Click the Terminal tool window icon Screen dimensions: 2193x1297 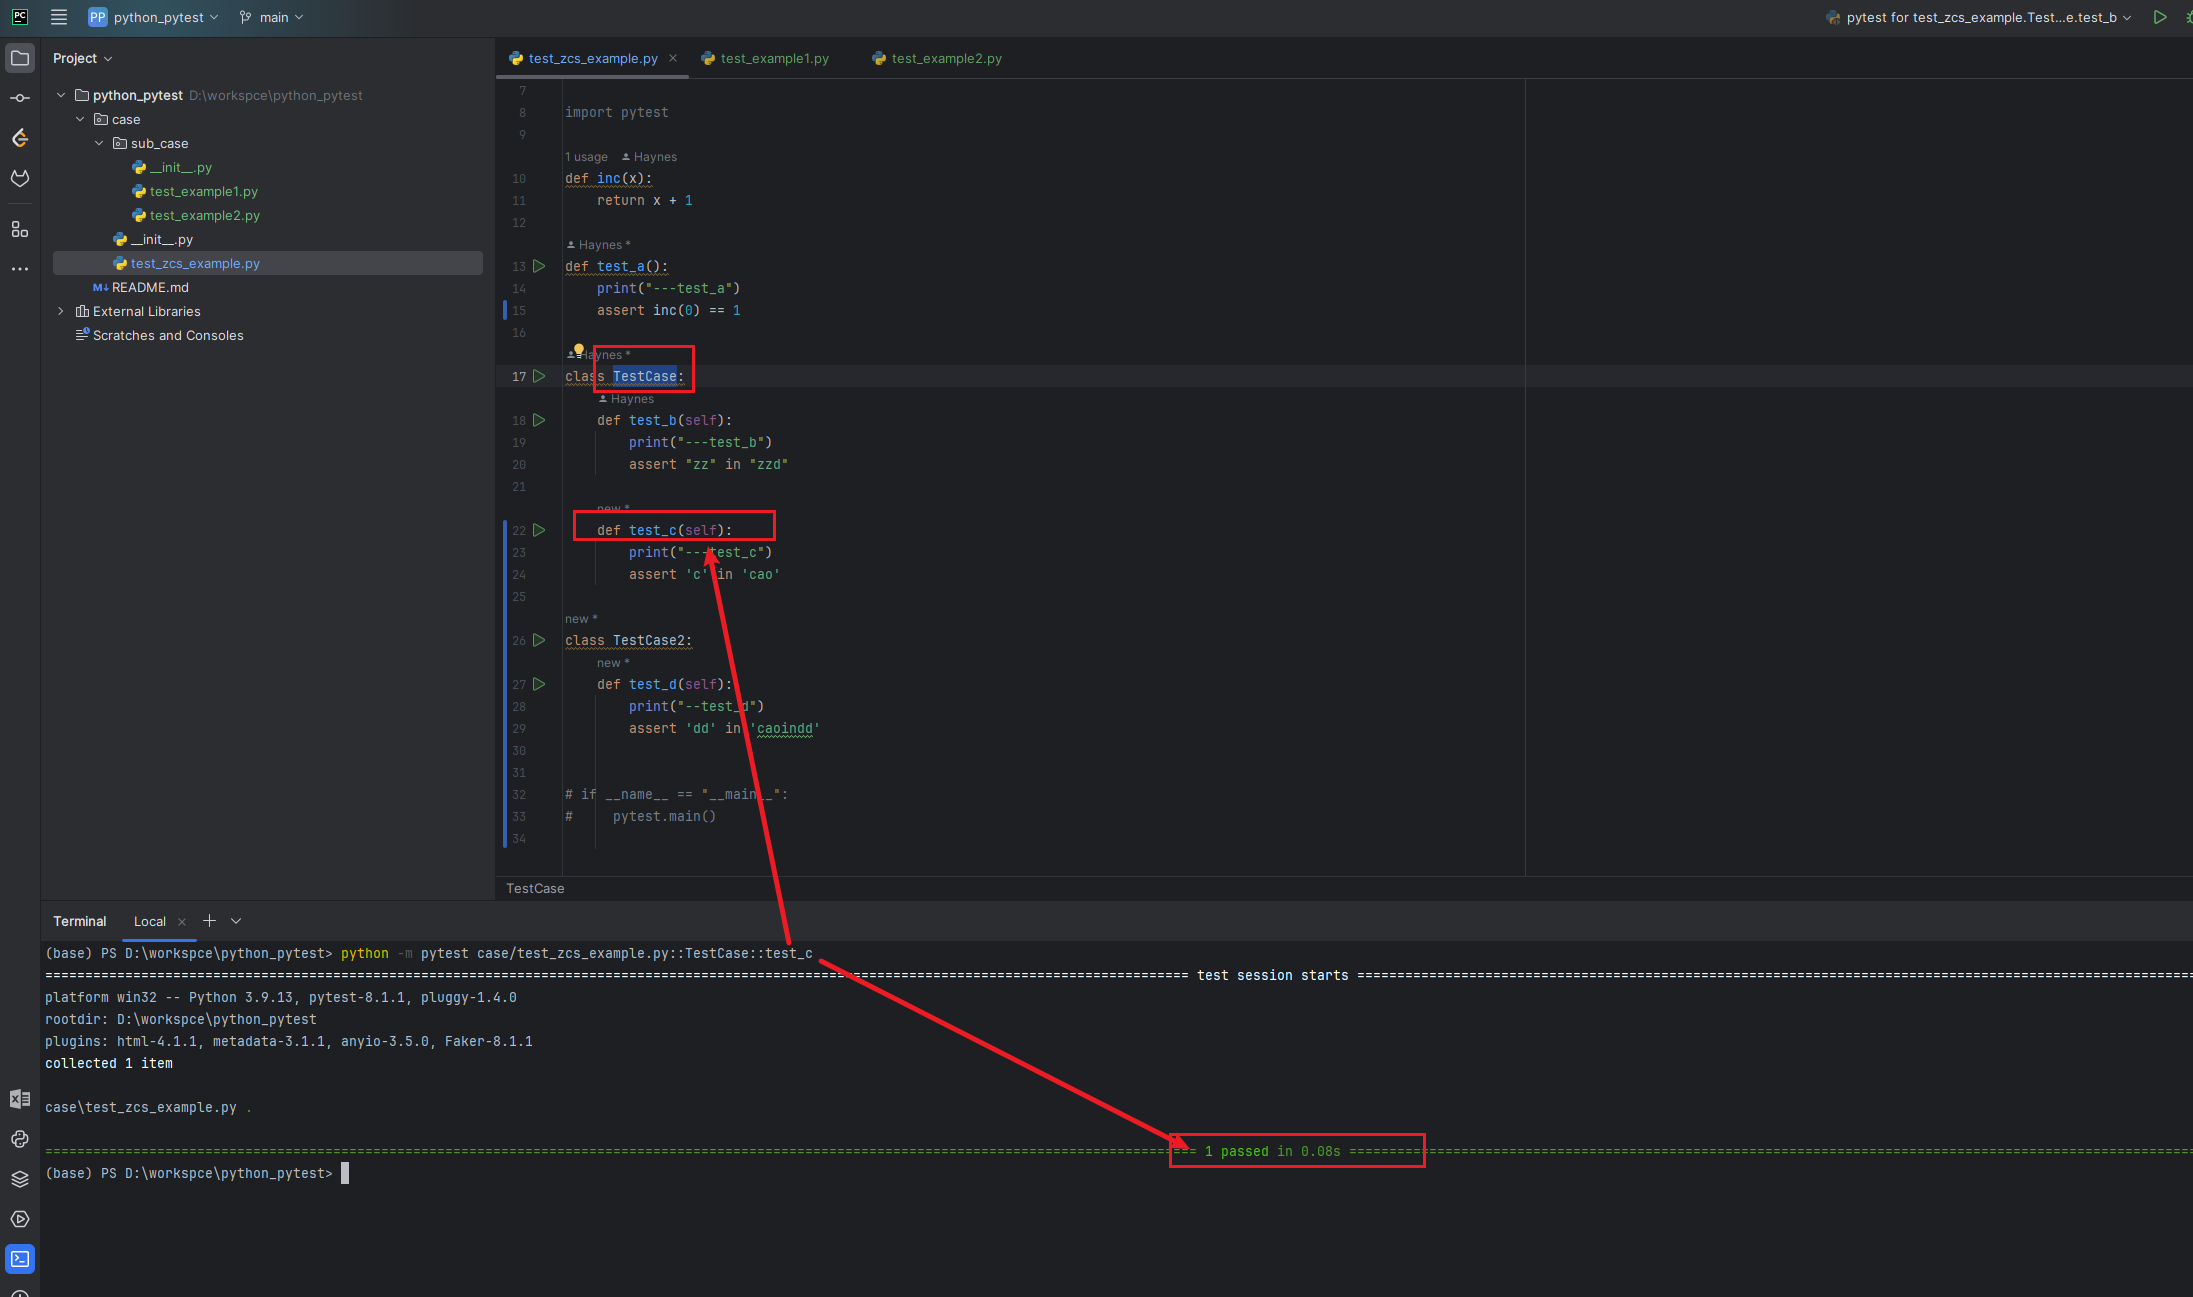tap(20, 1259)
